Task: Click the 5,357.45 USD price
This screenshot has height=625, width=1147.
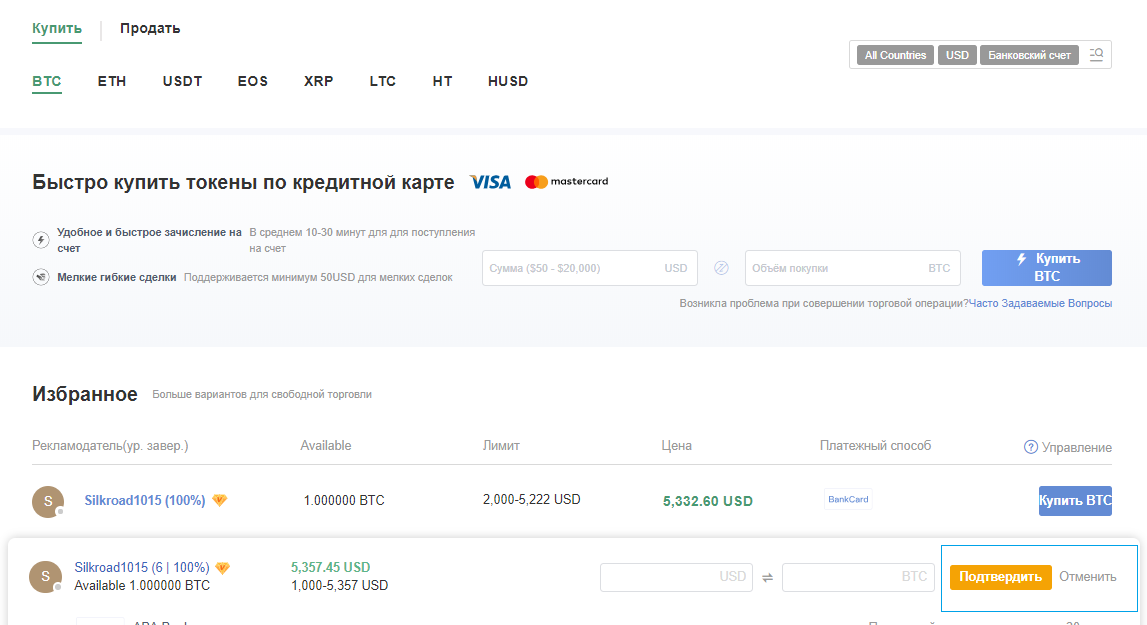Action: [x=331, y=567]
